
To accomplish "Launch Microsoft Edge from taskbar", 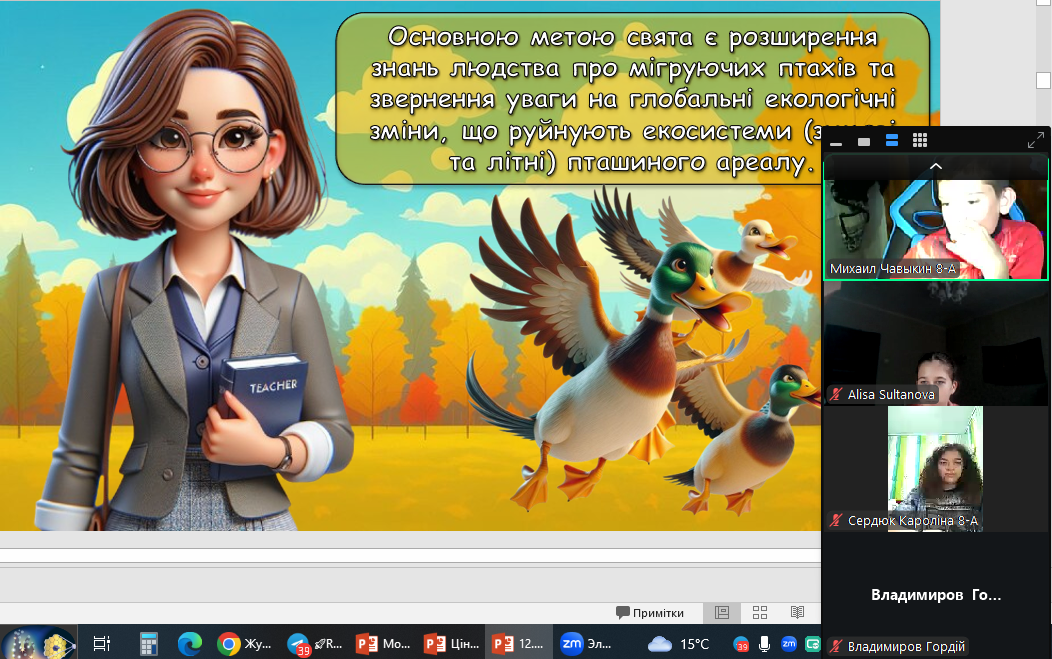I will [189, 643].
